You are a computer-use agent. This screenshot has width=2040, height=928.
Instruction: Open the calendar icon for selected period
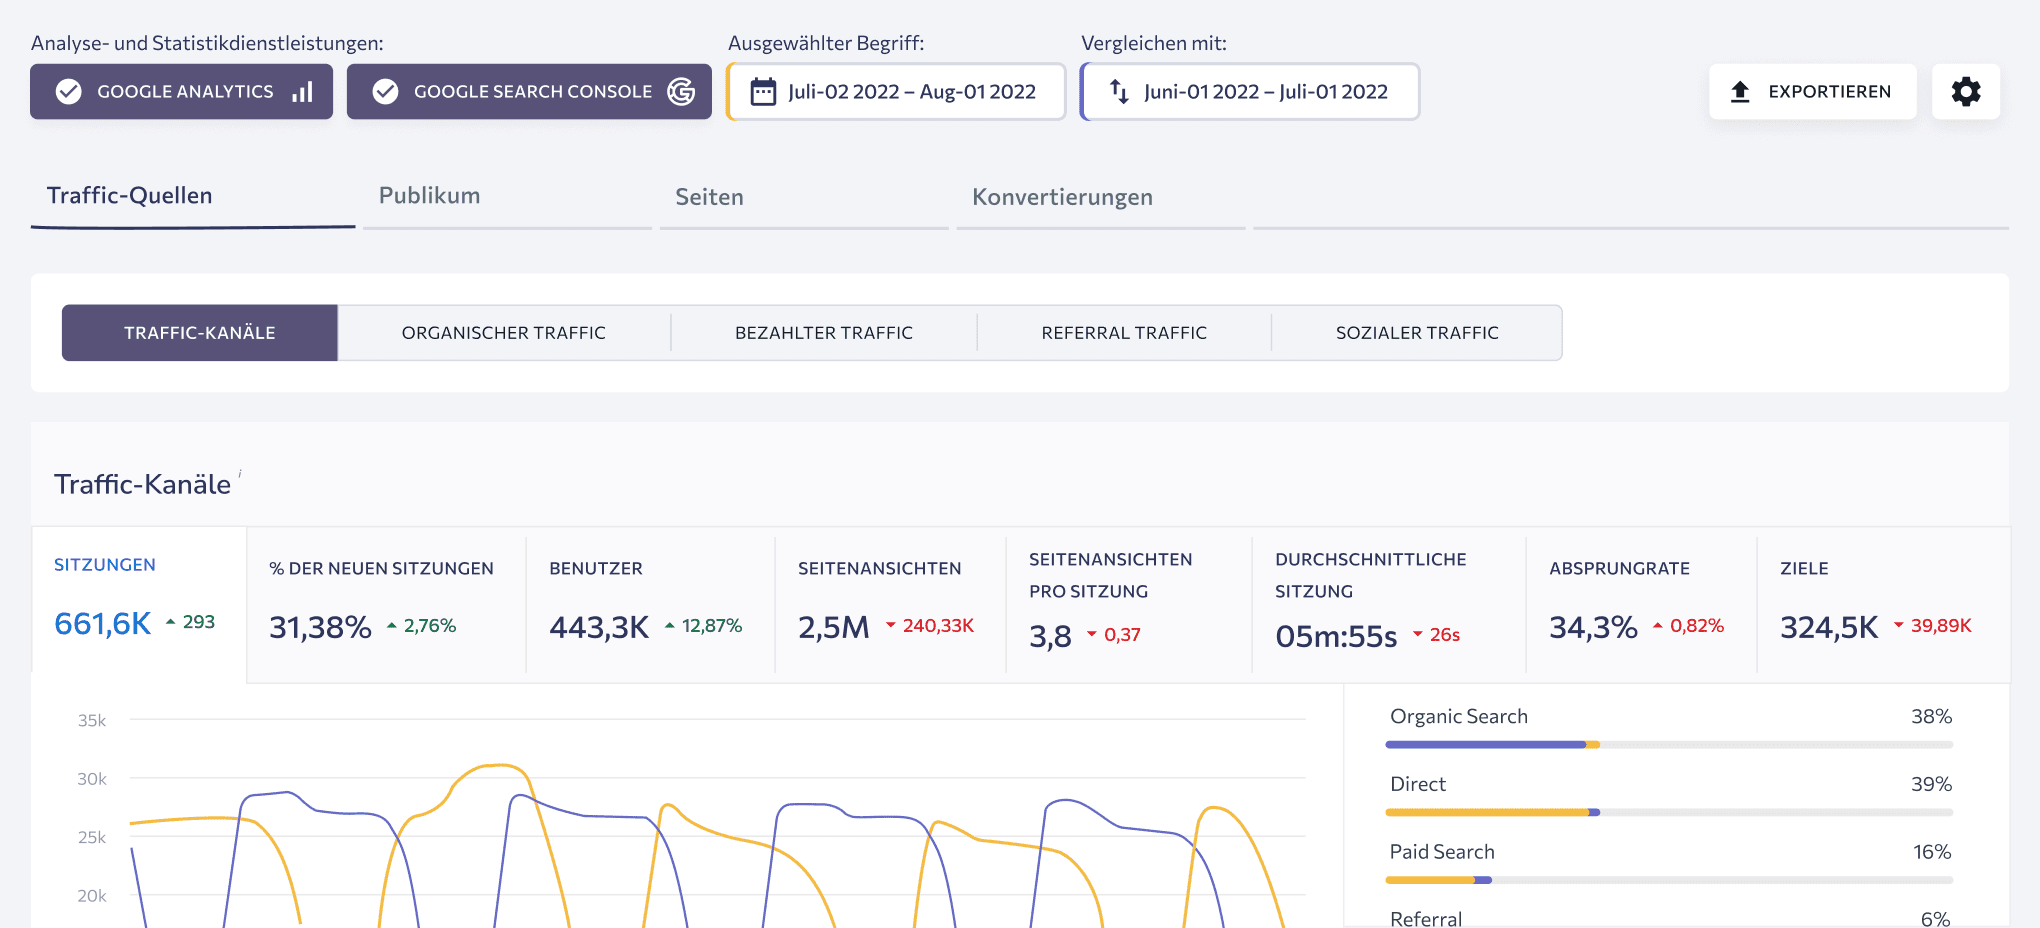pyautogui.click(x=763, y=92)
